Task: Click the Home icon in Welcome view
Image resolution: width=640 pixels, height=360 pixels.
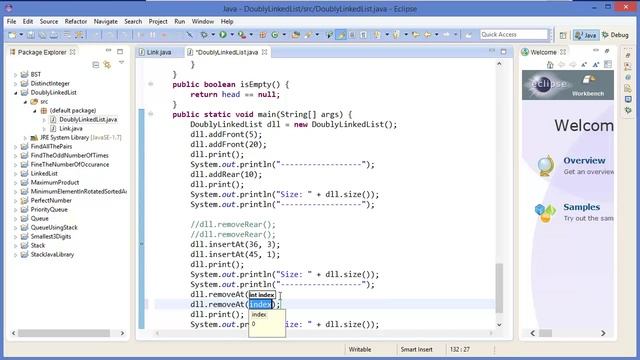Action: 550,64
